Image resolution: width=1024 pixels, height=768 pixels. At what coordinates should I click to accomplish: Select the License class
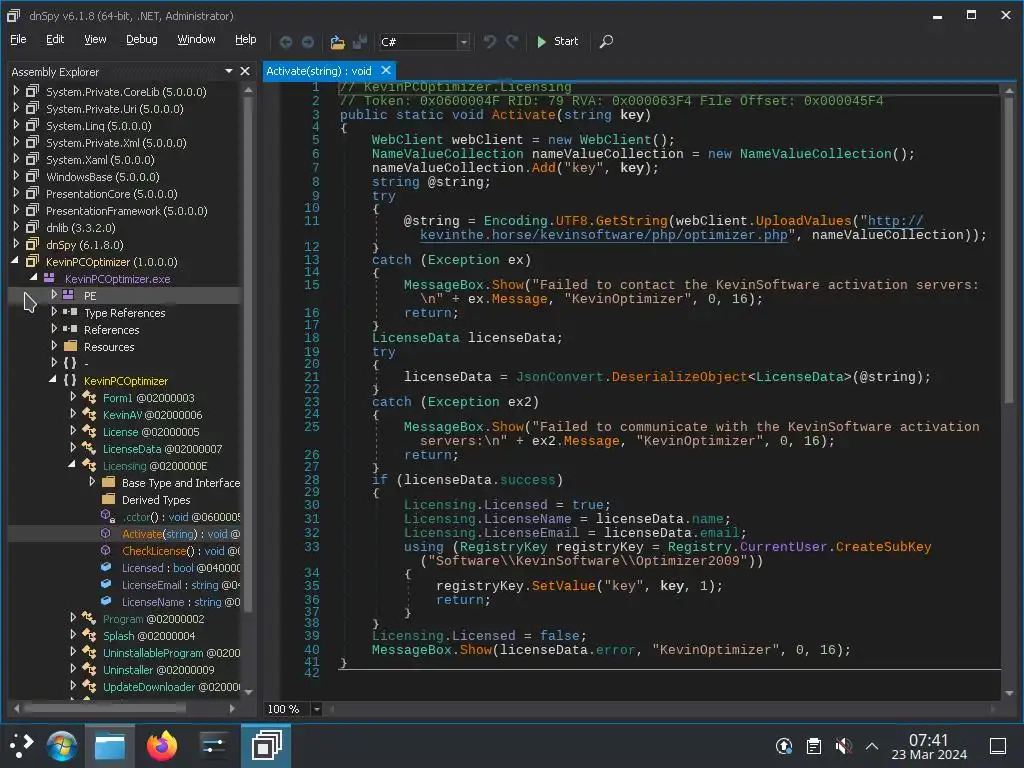[151, 432]
